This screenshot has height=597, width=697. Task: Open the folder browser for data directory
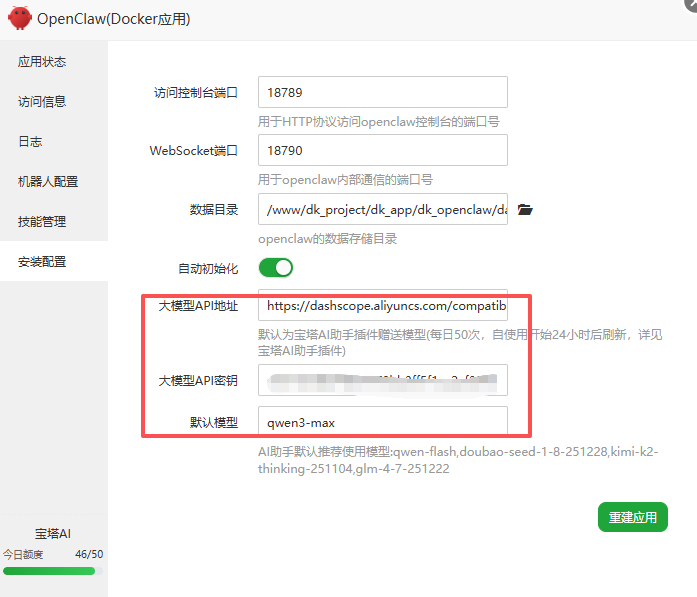[525, 210]
